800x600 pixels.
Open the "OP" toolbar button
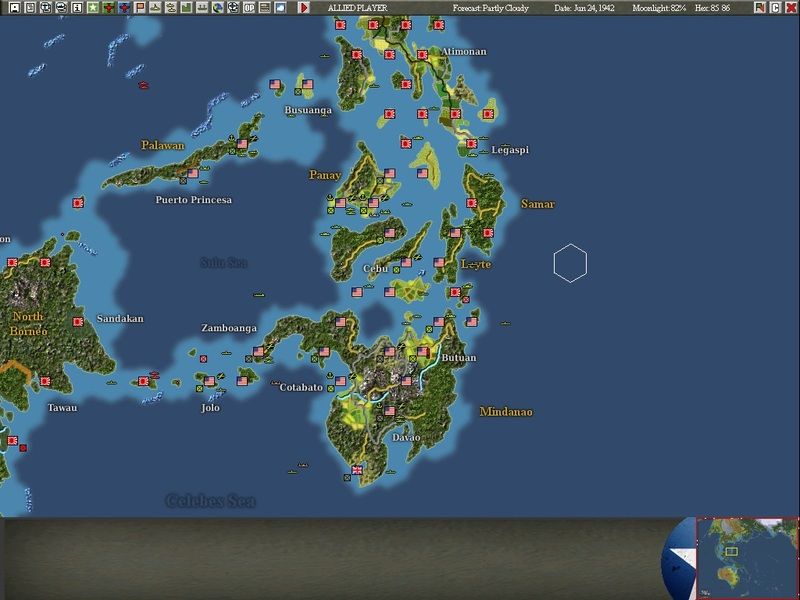coord(249,7)
